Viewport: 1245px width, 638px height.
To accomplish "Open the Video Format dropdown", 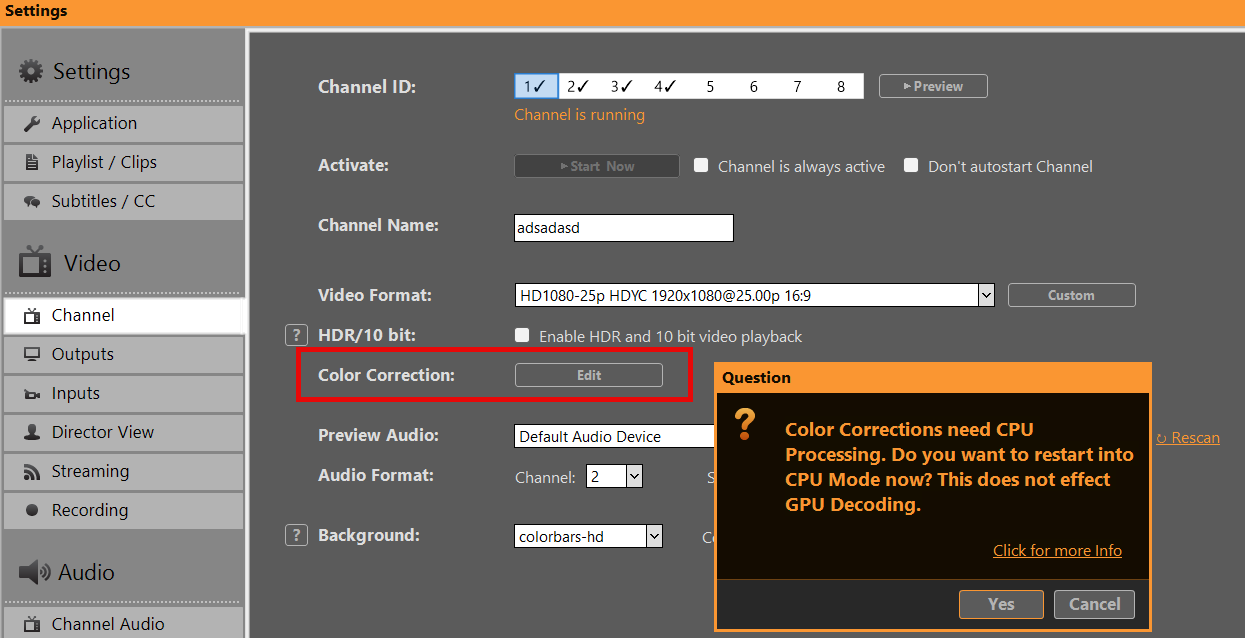I will (985, 295).
